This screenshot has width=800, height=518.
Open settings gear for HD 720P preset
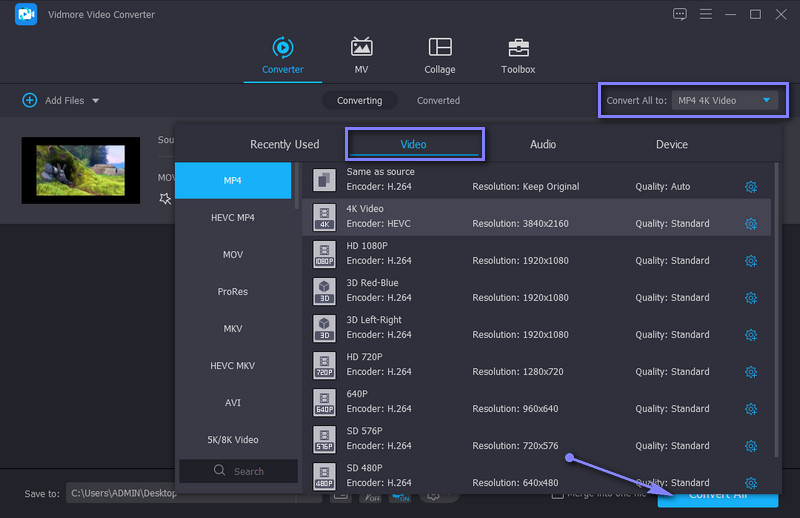click(751, 372)
